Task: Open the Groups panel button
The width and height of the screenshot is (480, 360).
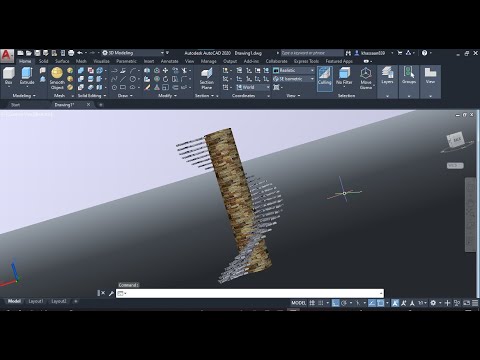Action: [x=409, y=81]
